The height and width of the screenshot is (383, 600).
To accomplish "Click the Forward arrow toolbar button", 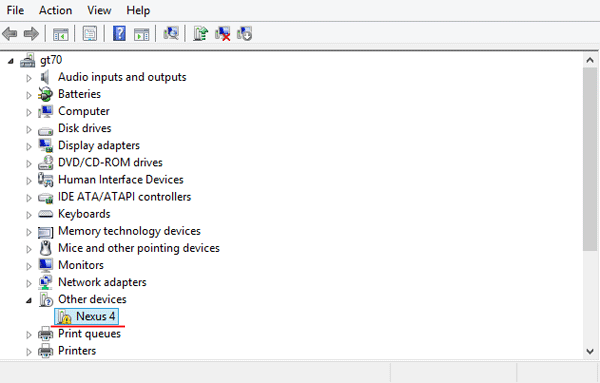I will click(31, 34).
